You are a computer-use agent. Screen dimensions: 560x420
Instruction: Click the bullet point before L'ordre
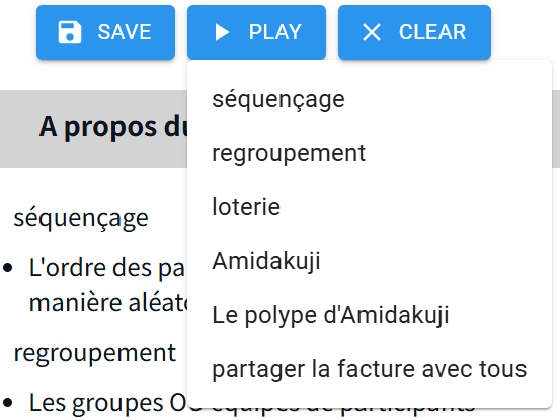[x=8, y=268]
